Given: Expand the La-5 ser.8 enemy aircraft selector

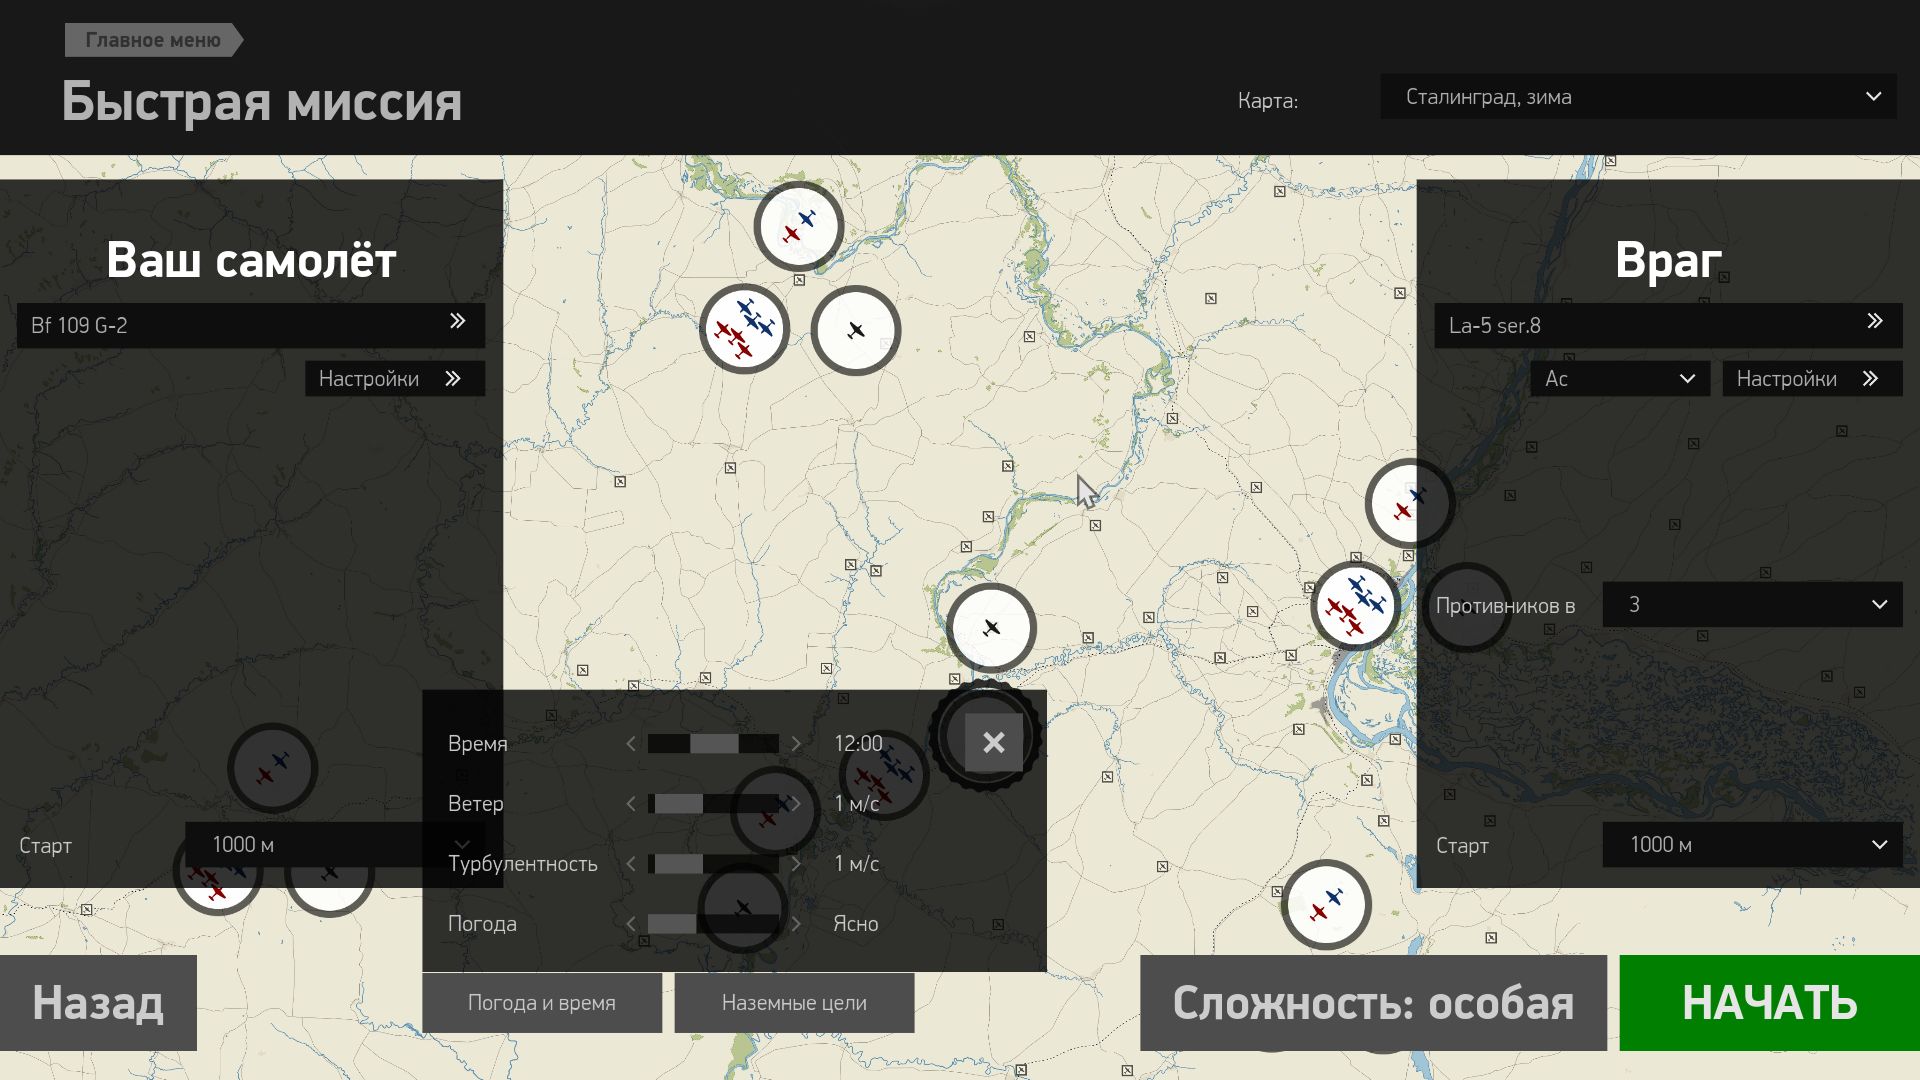Looking at the screenshot, I should pyautogui.click(x=1668, y=325).
